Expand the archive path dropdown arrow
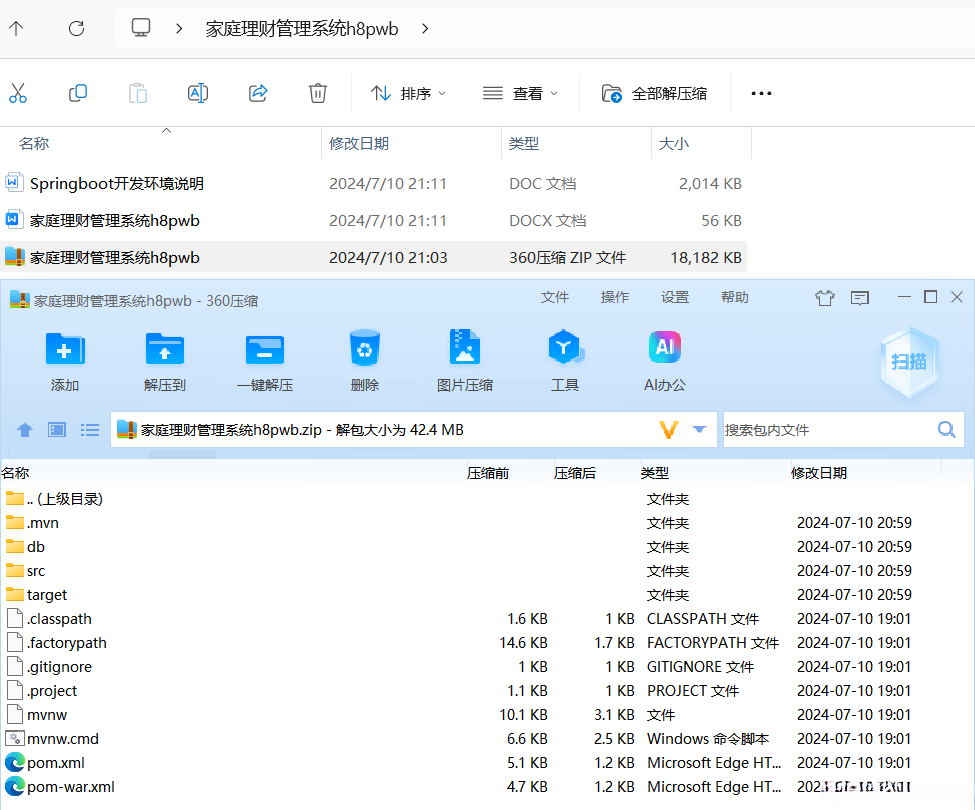 [x=700, y=429]
